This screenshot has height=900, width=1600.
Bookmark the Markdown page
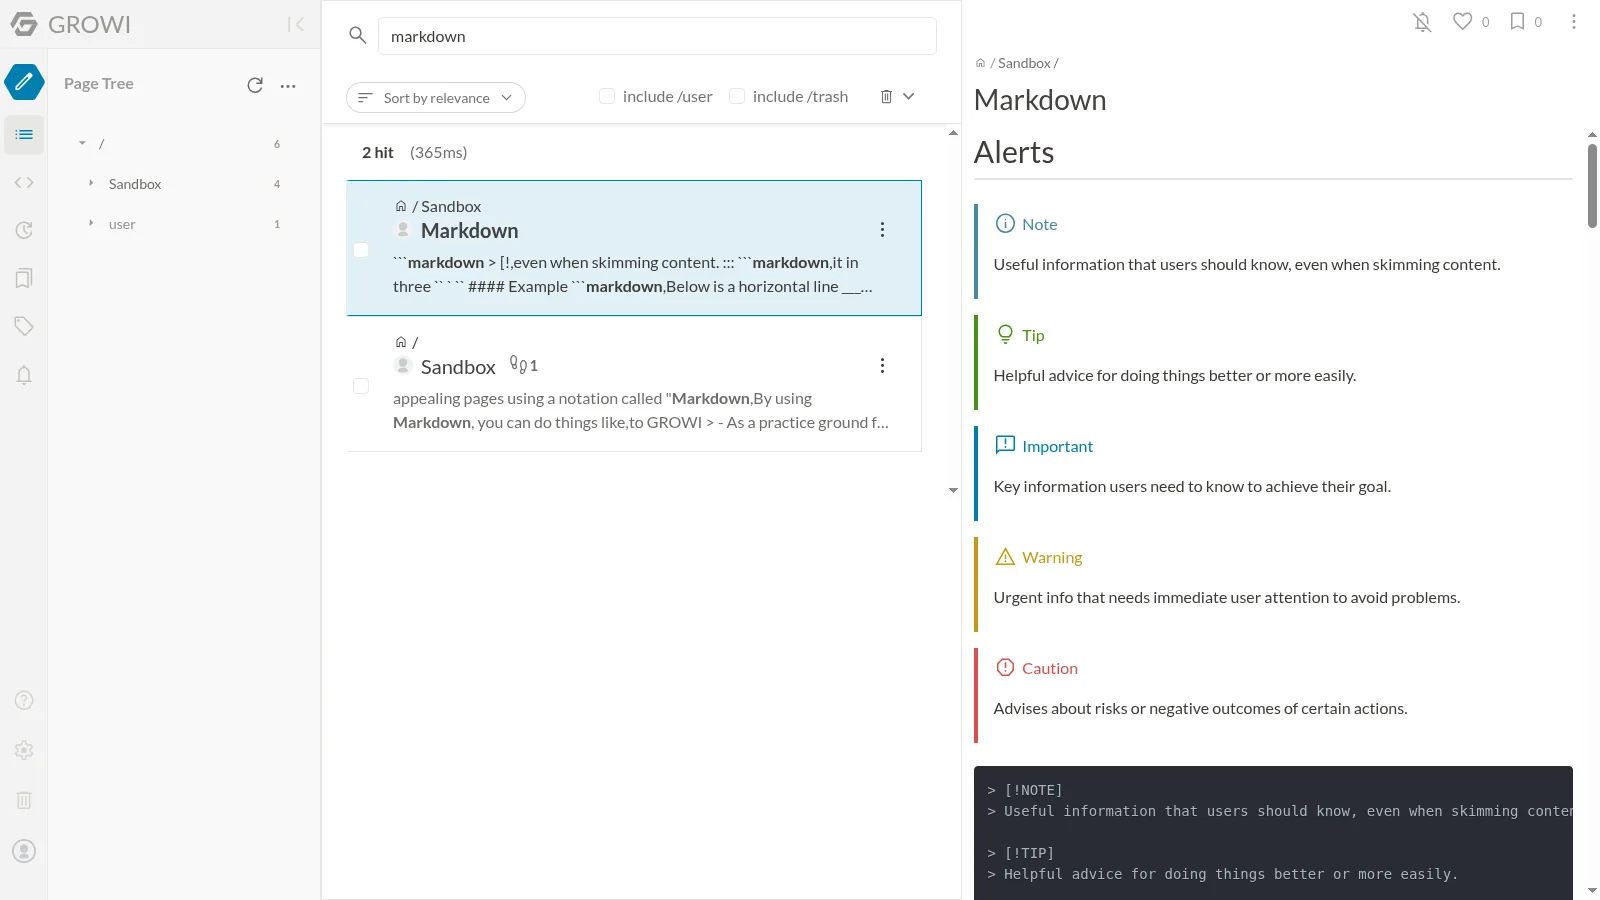[1517, 21]
